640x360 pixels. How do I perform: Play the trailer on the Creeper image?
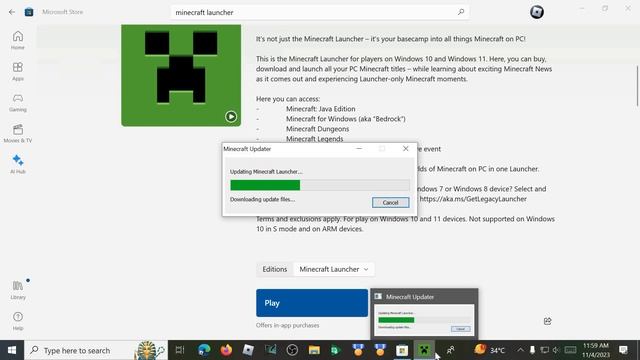[231, 117]
